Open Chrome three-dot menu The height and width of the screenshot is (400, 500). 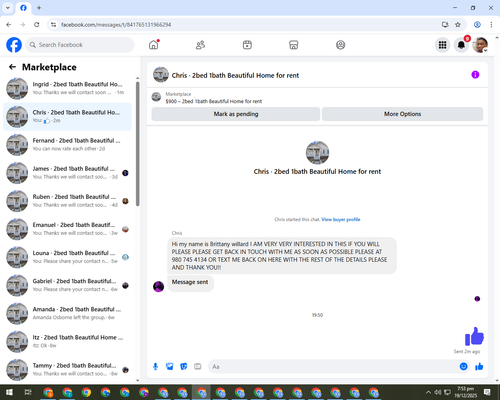pyautogui.click(x=491, y=25)
